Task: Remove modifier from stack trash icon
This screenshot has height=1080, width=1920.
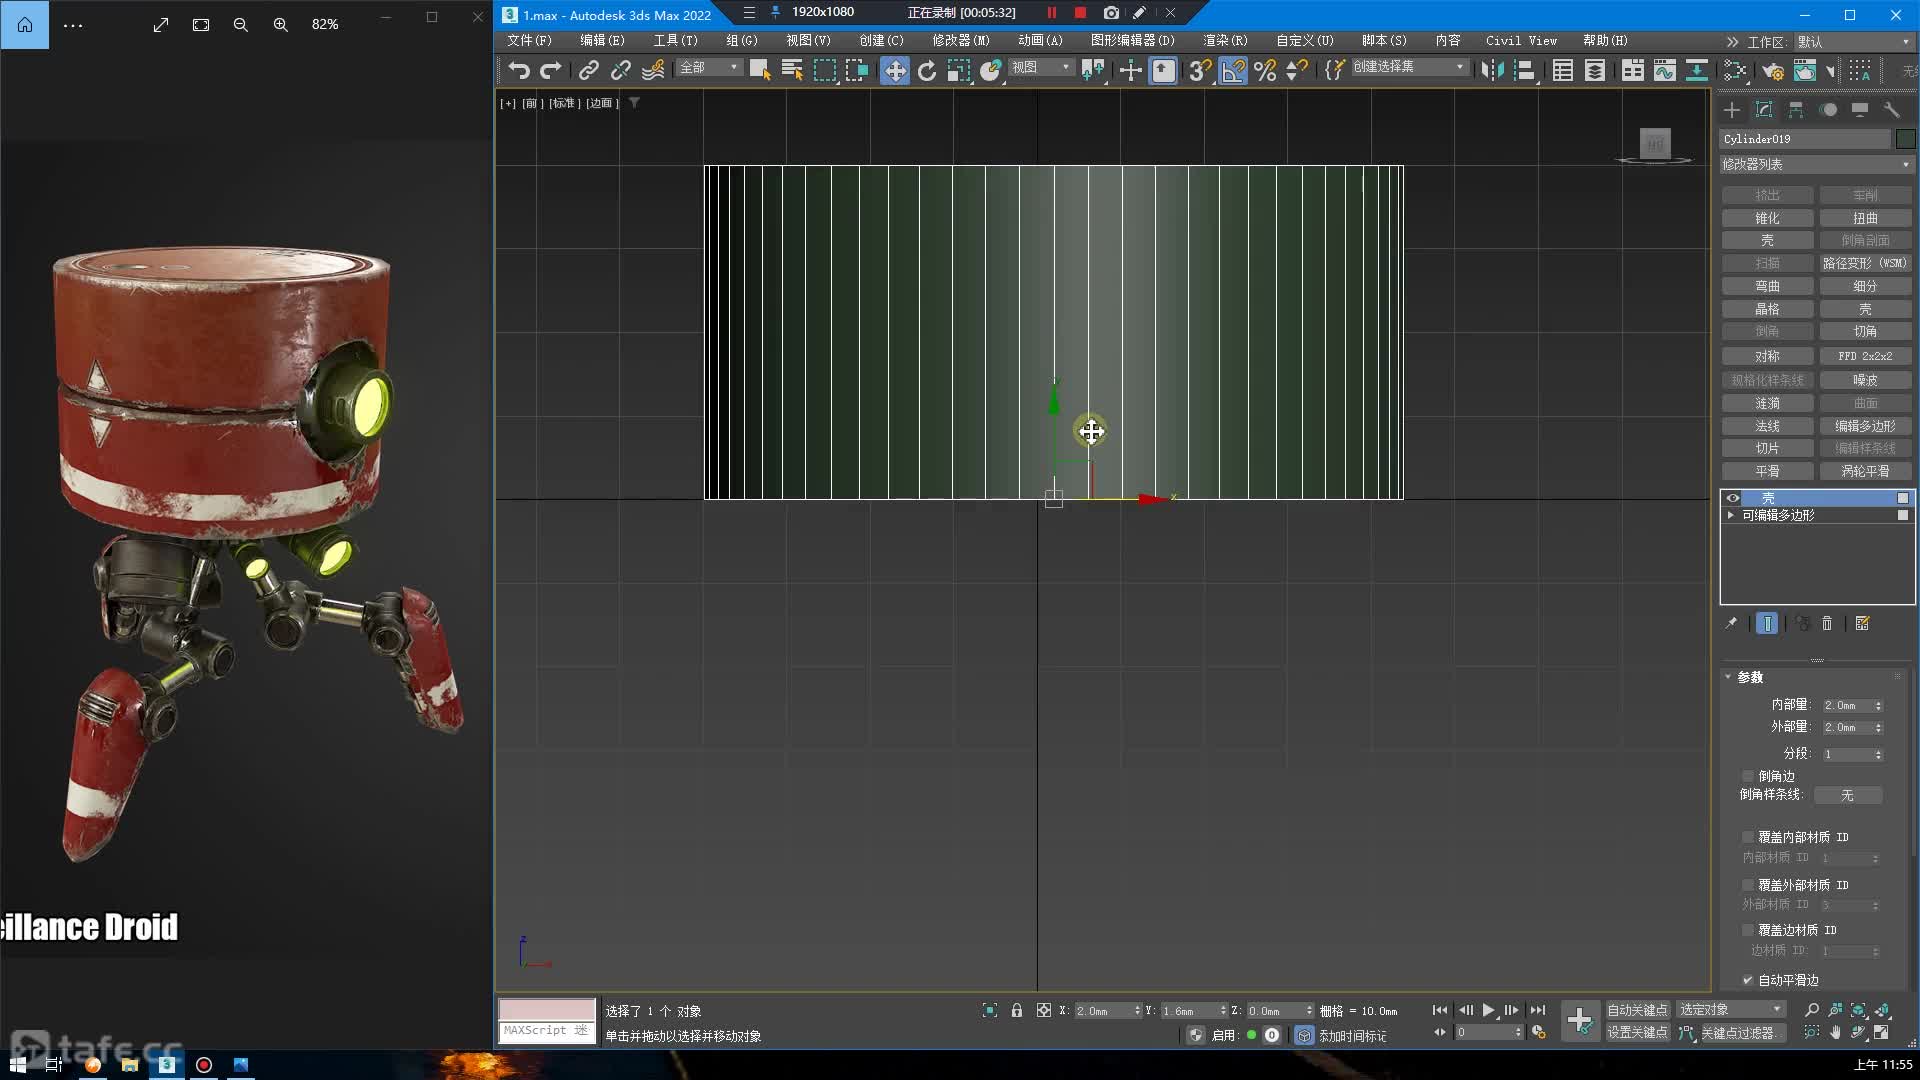Action: pyautogui.click(x=1827, y=623)
